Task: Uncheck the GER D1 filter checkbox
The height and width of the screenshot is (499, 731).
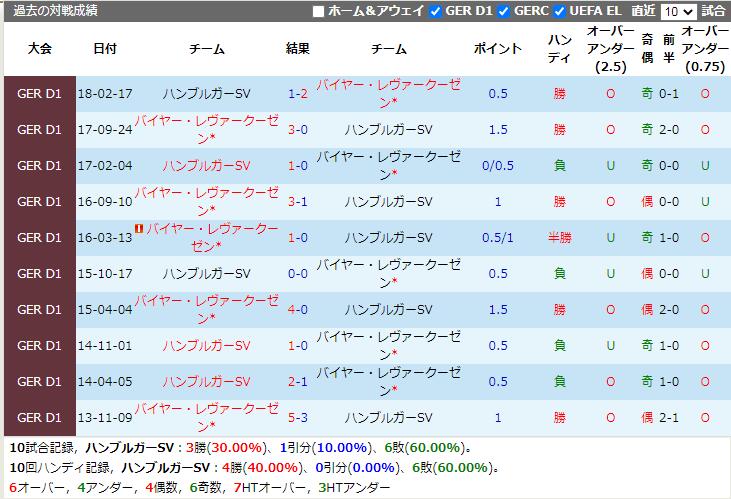Action: 435,12
